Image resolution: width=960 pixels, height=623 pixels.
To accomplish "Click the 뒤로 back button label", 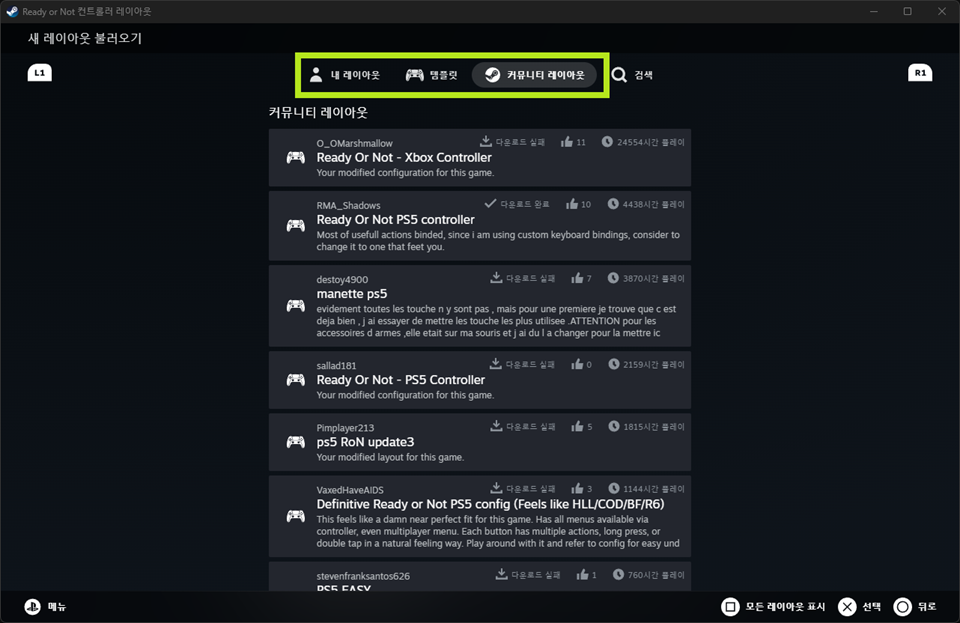I will pos(926,606).
